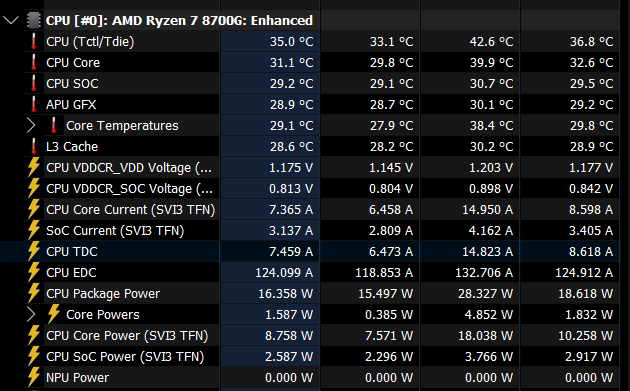Click the lightning icon for CPU VDDCR_VDD Voltage
This screenshot has height=391, width=630.
(x=34, y=167)
